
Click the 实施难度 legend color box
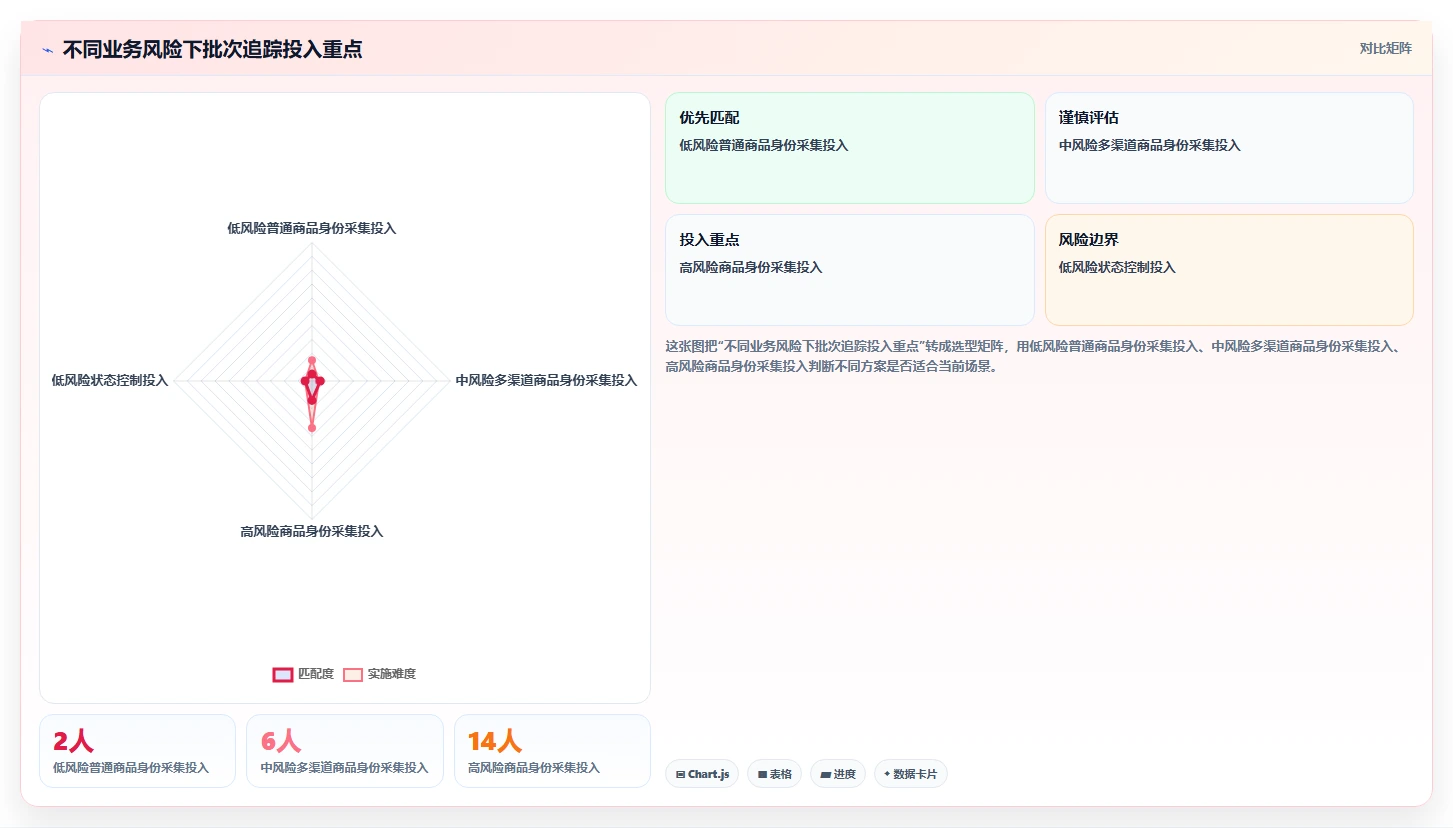click(353, 674)
